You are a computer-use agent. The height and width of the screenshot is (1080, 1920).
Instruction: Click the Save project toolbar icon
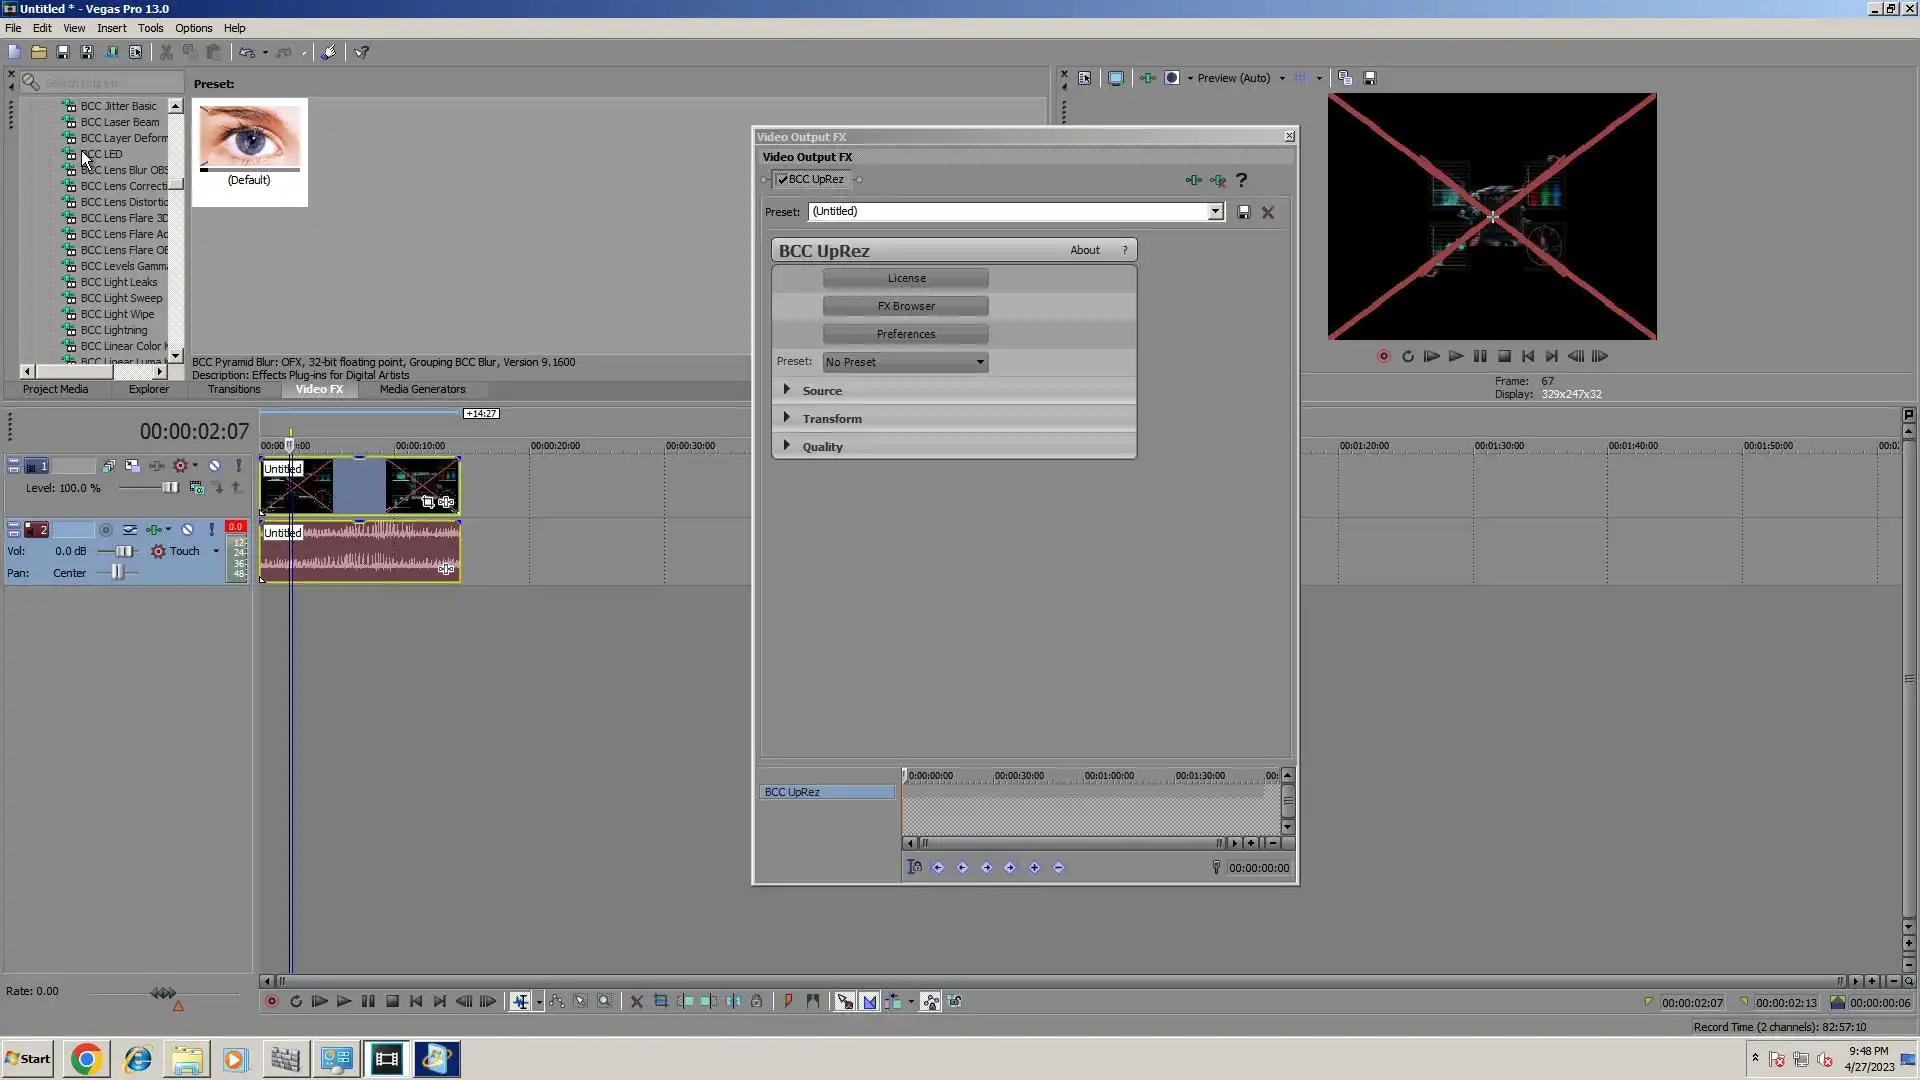[63, 52]
